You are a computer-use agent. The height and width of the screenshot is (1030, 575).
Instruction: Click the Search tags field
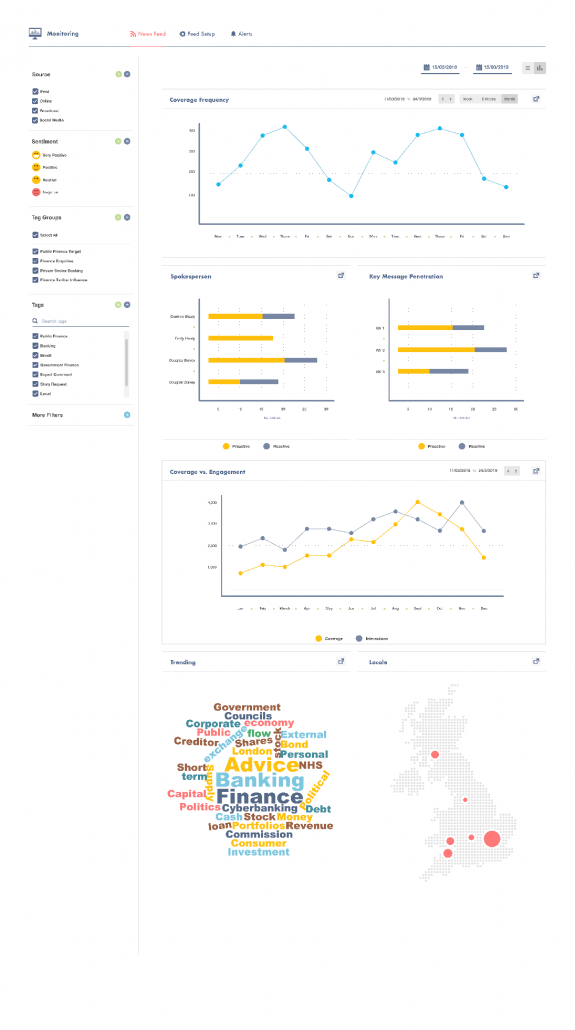click(80, 321)
